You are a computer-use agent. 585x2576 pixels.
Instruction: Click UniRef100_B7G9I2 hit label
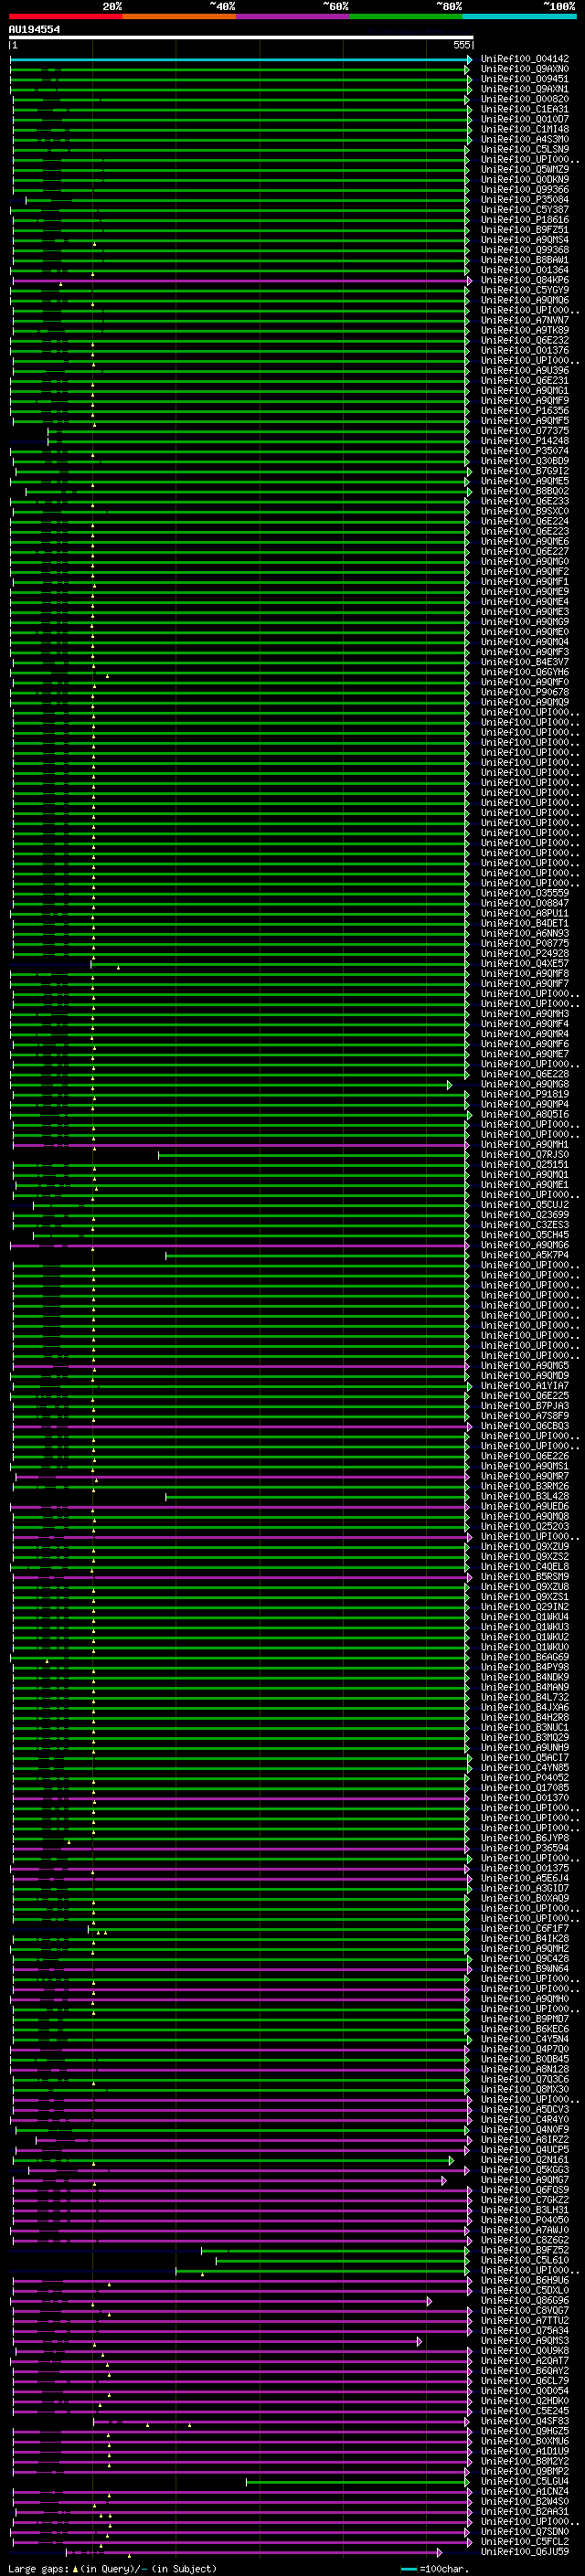pyautogui.click(x=525, y=471)
